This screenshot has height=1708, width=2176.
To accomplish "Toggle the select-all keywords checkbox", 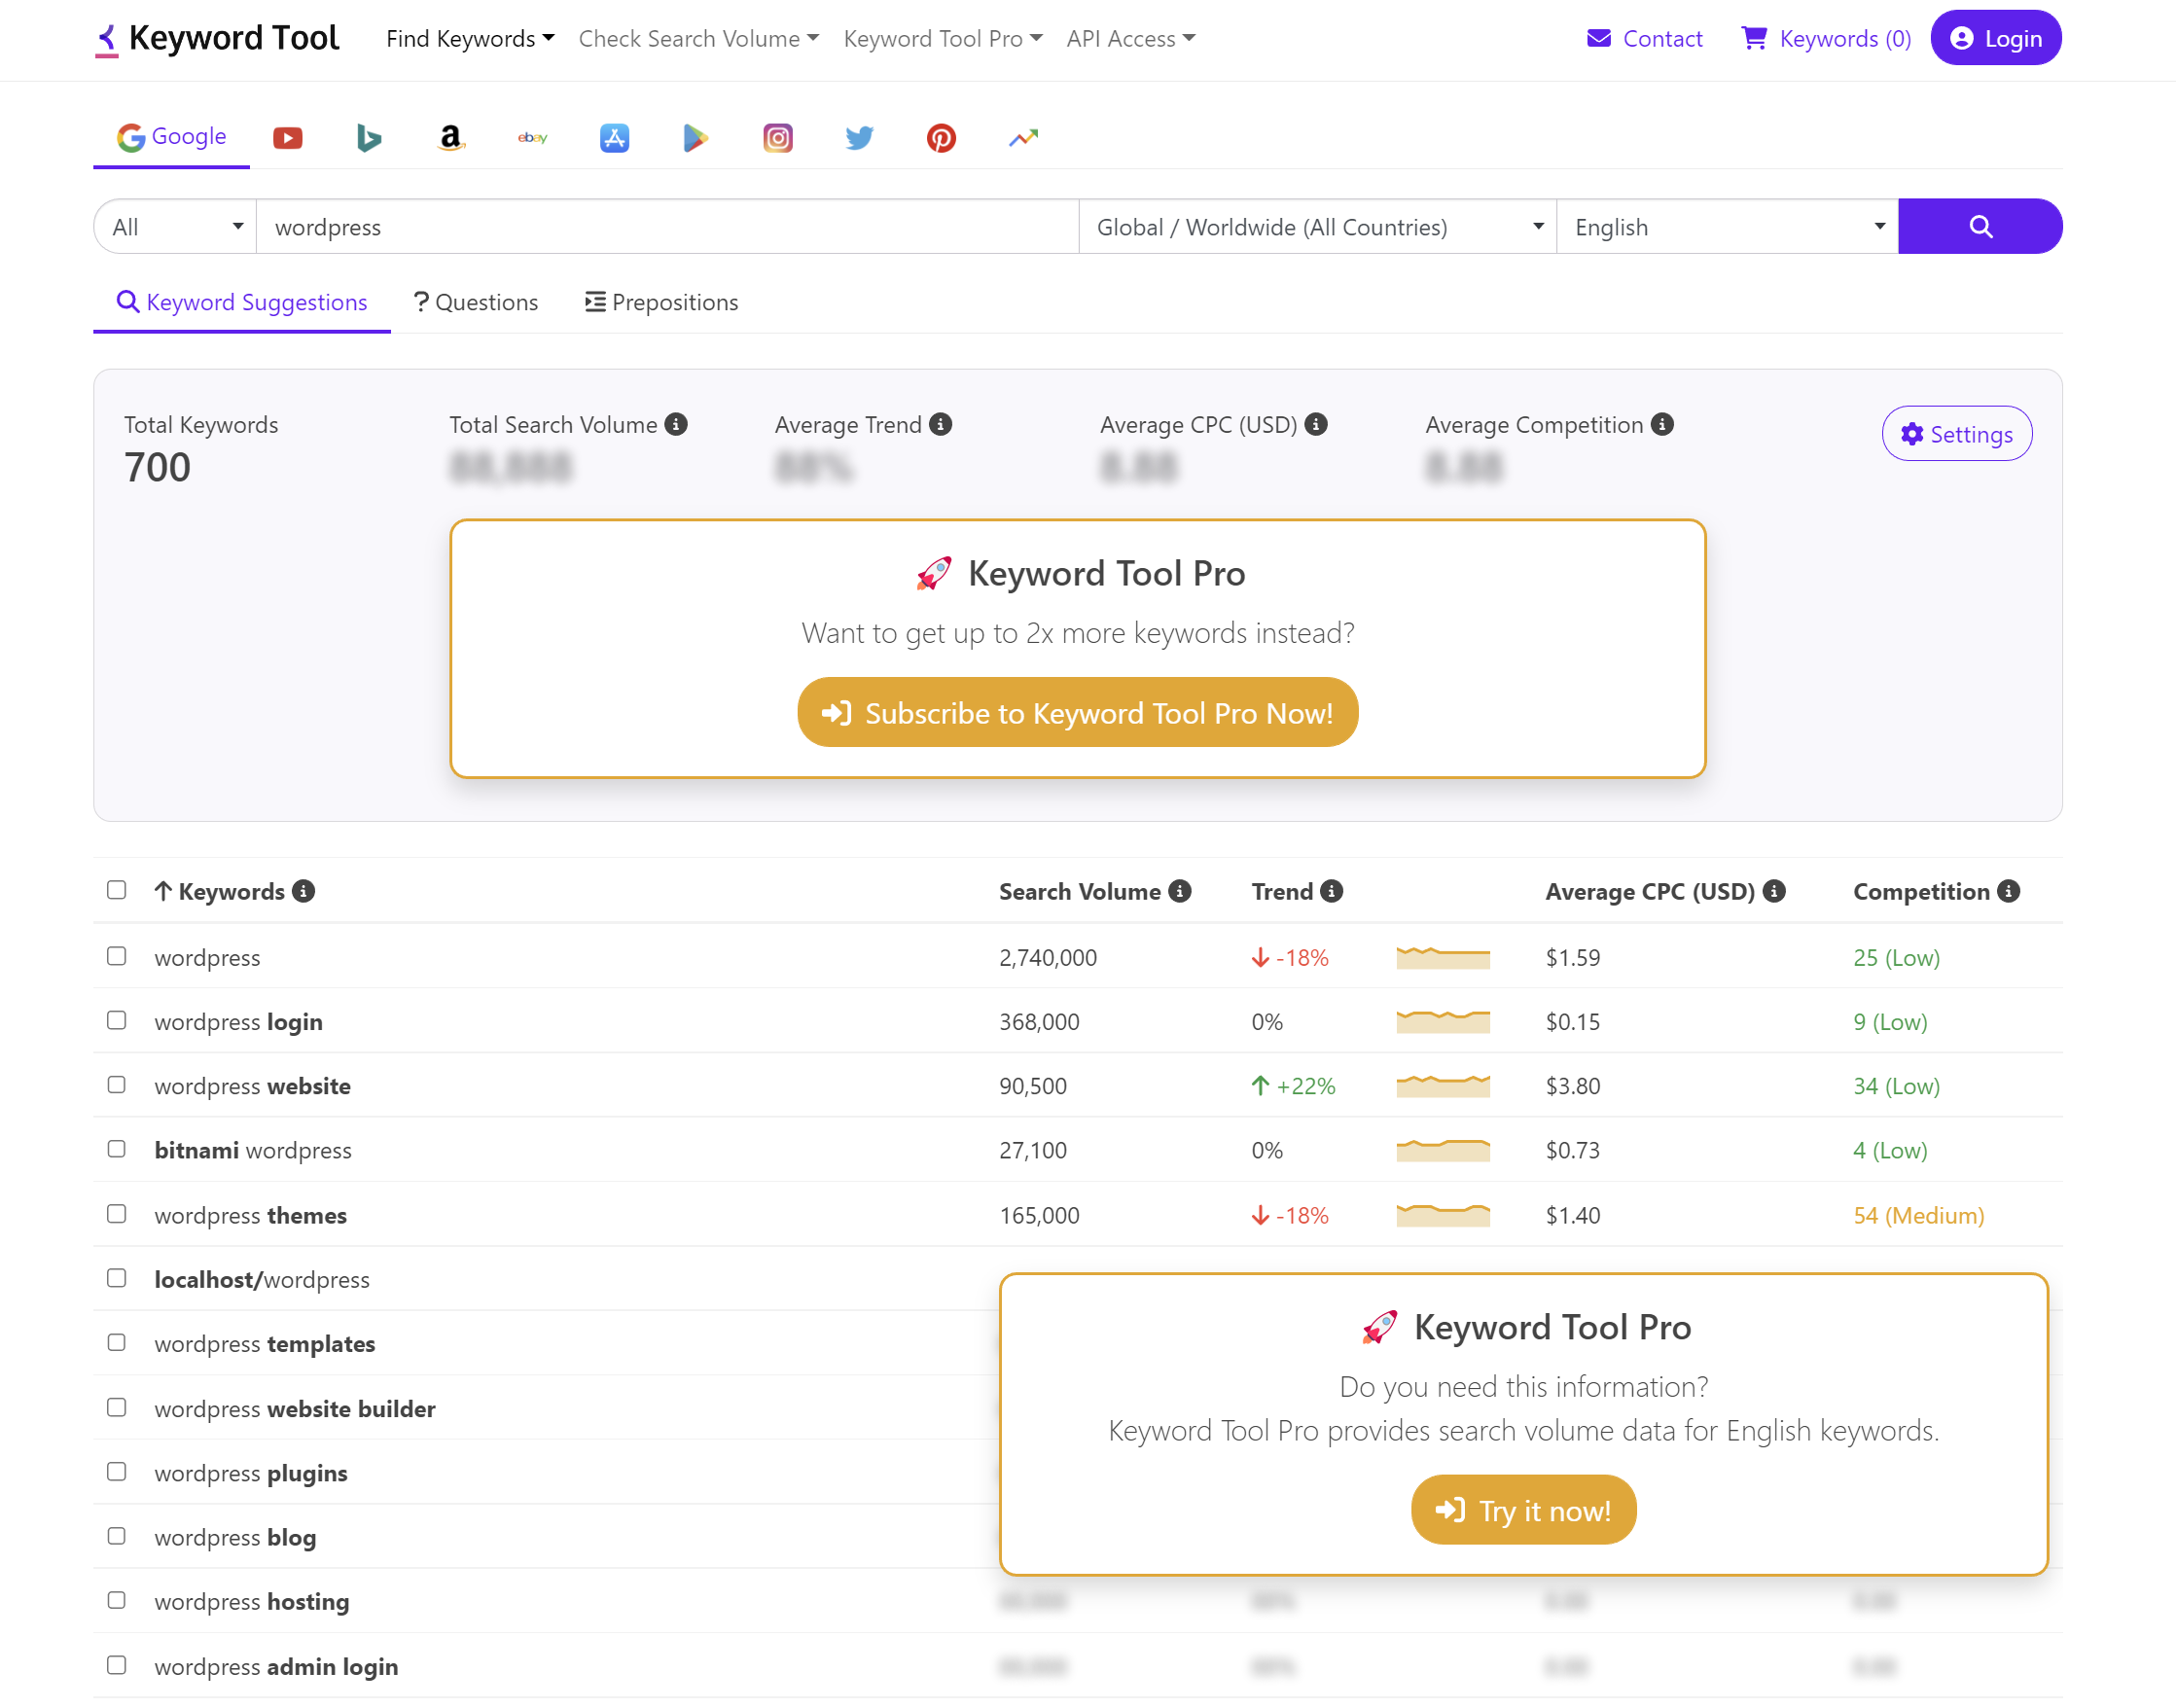I will 117,890.
